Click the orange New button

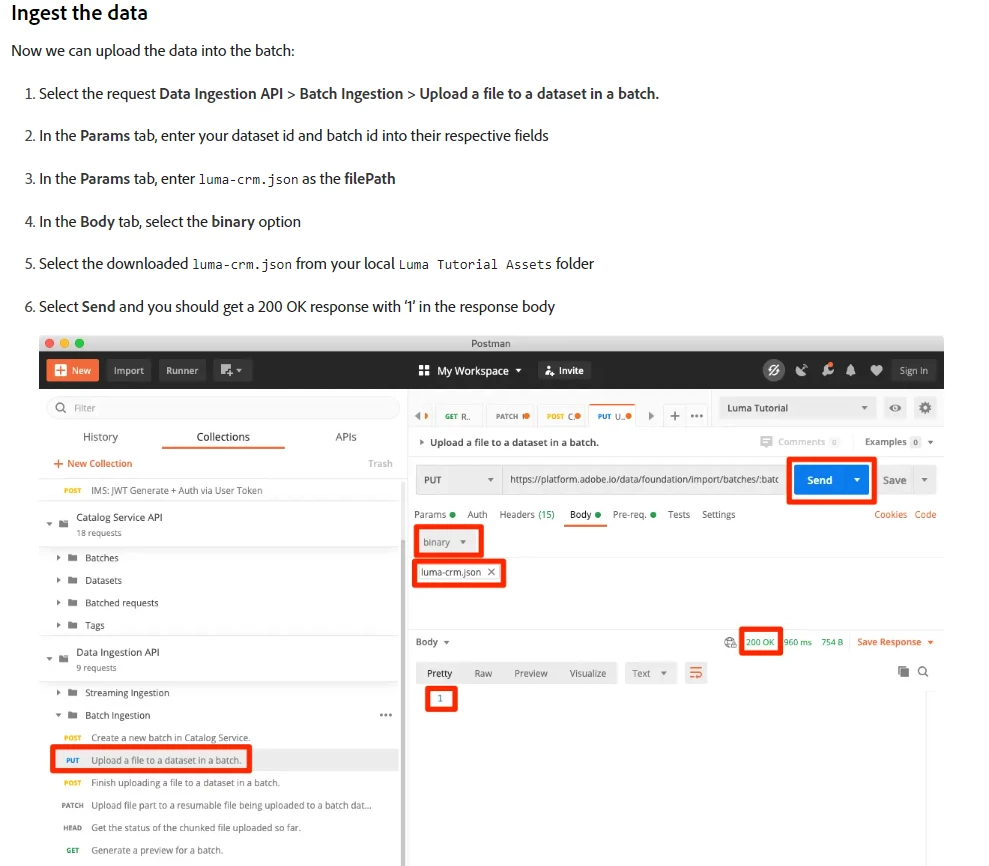point(73,370)
